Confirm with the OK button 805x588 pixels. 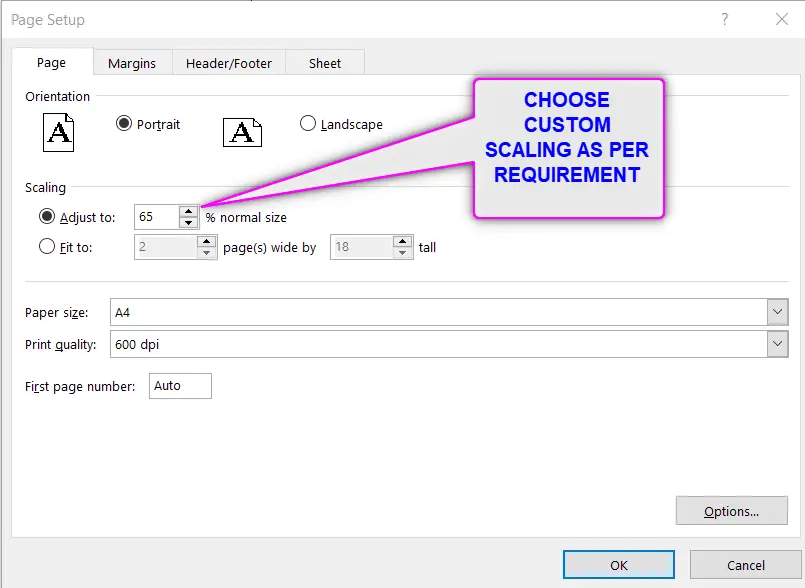(x=619, y=565)
